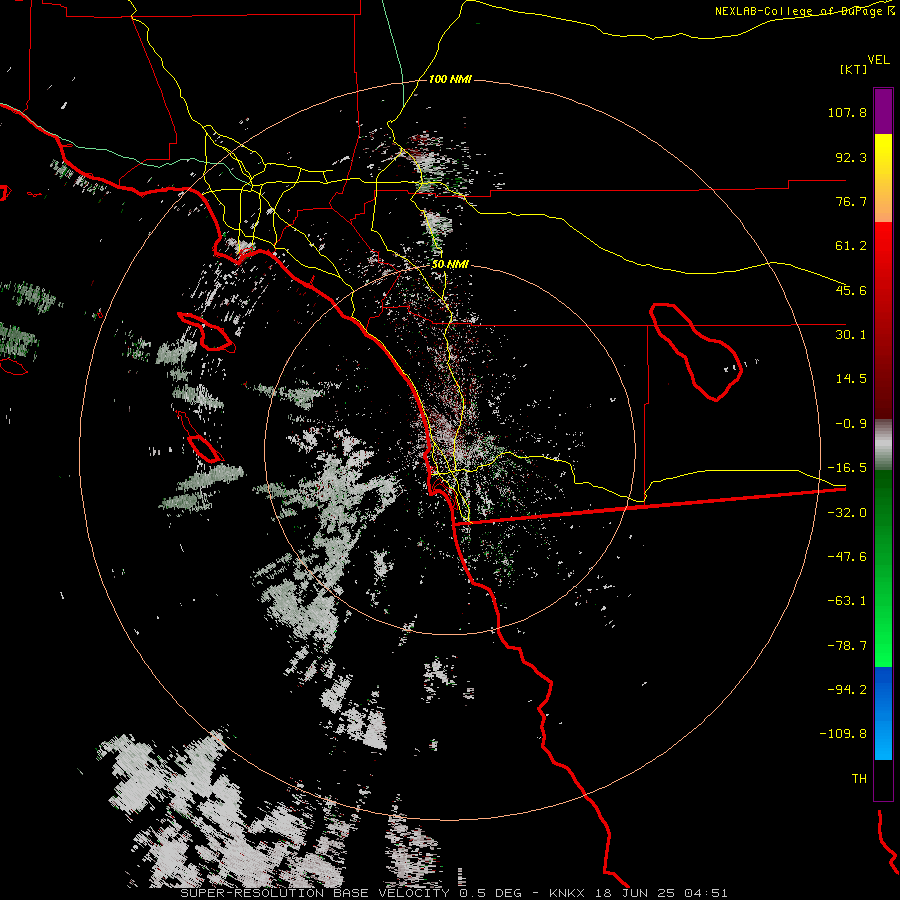Click the 50 NMI range ring label
The height and width of the screenshot is (900, 900).
pos(450,265)
